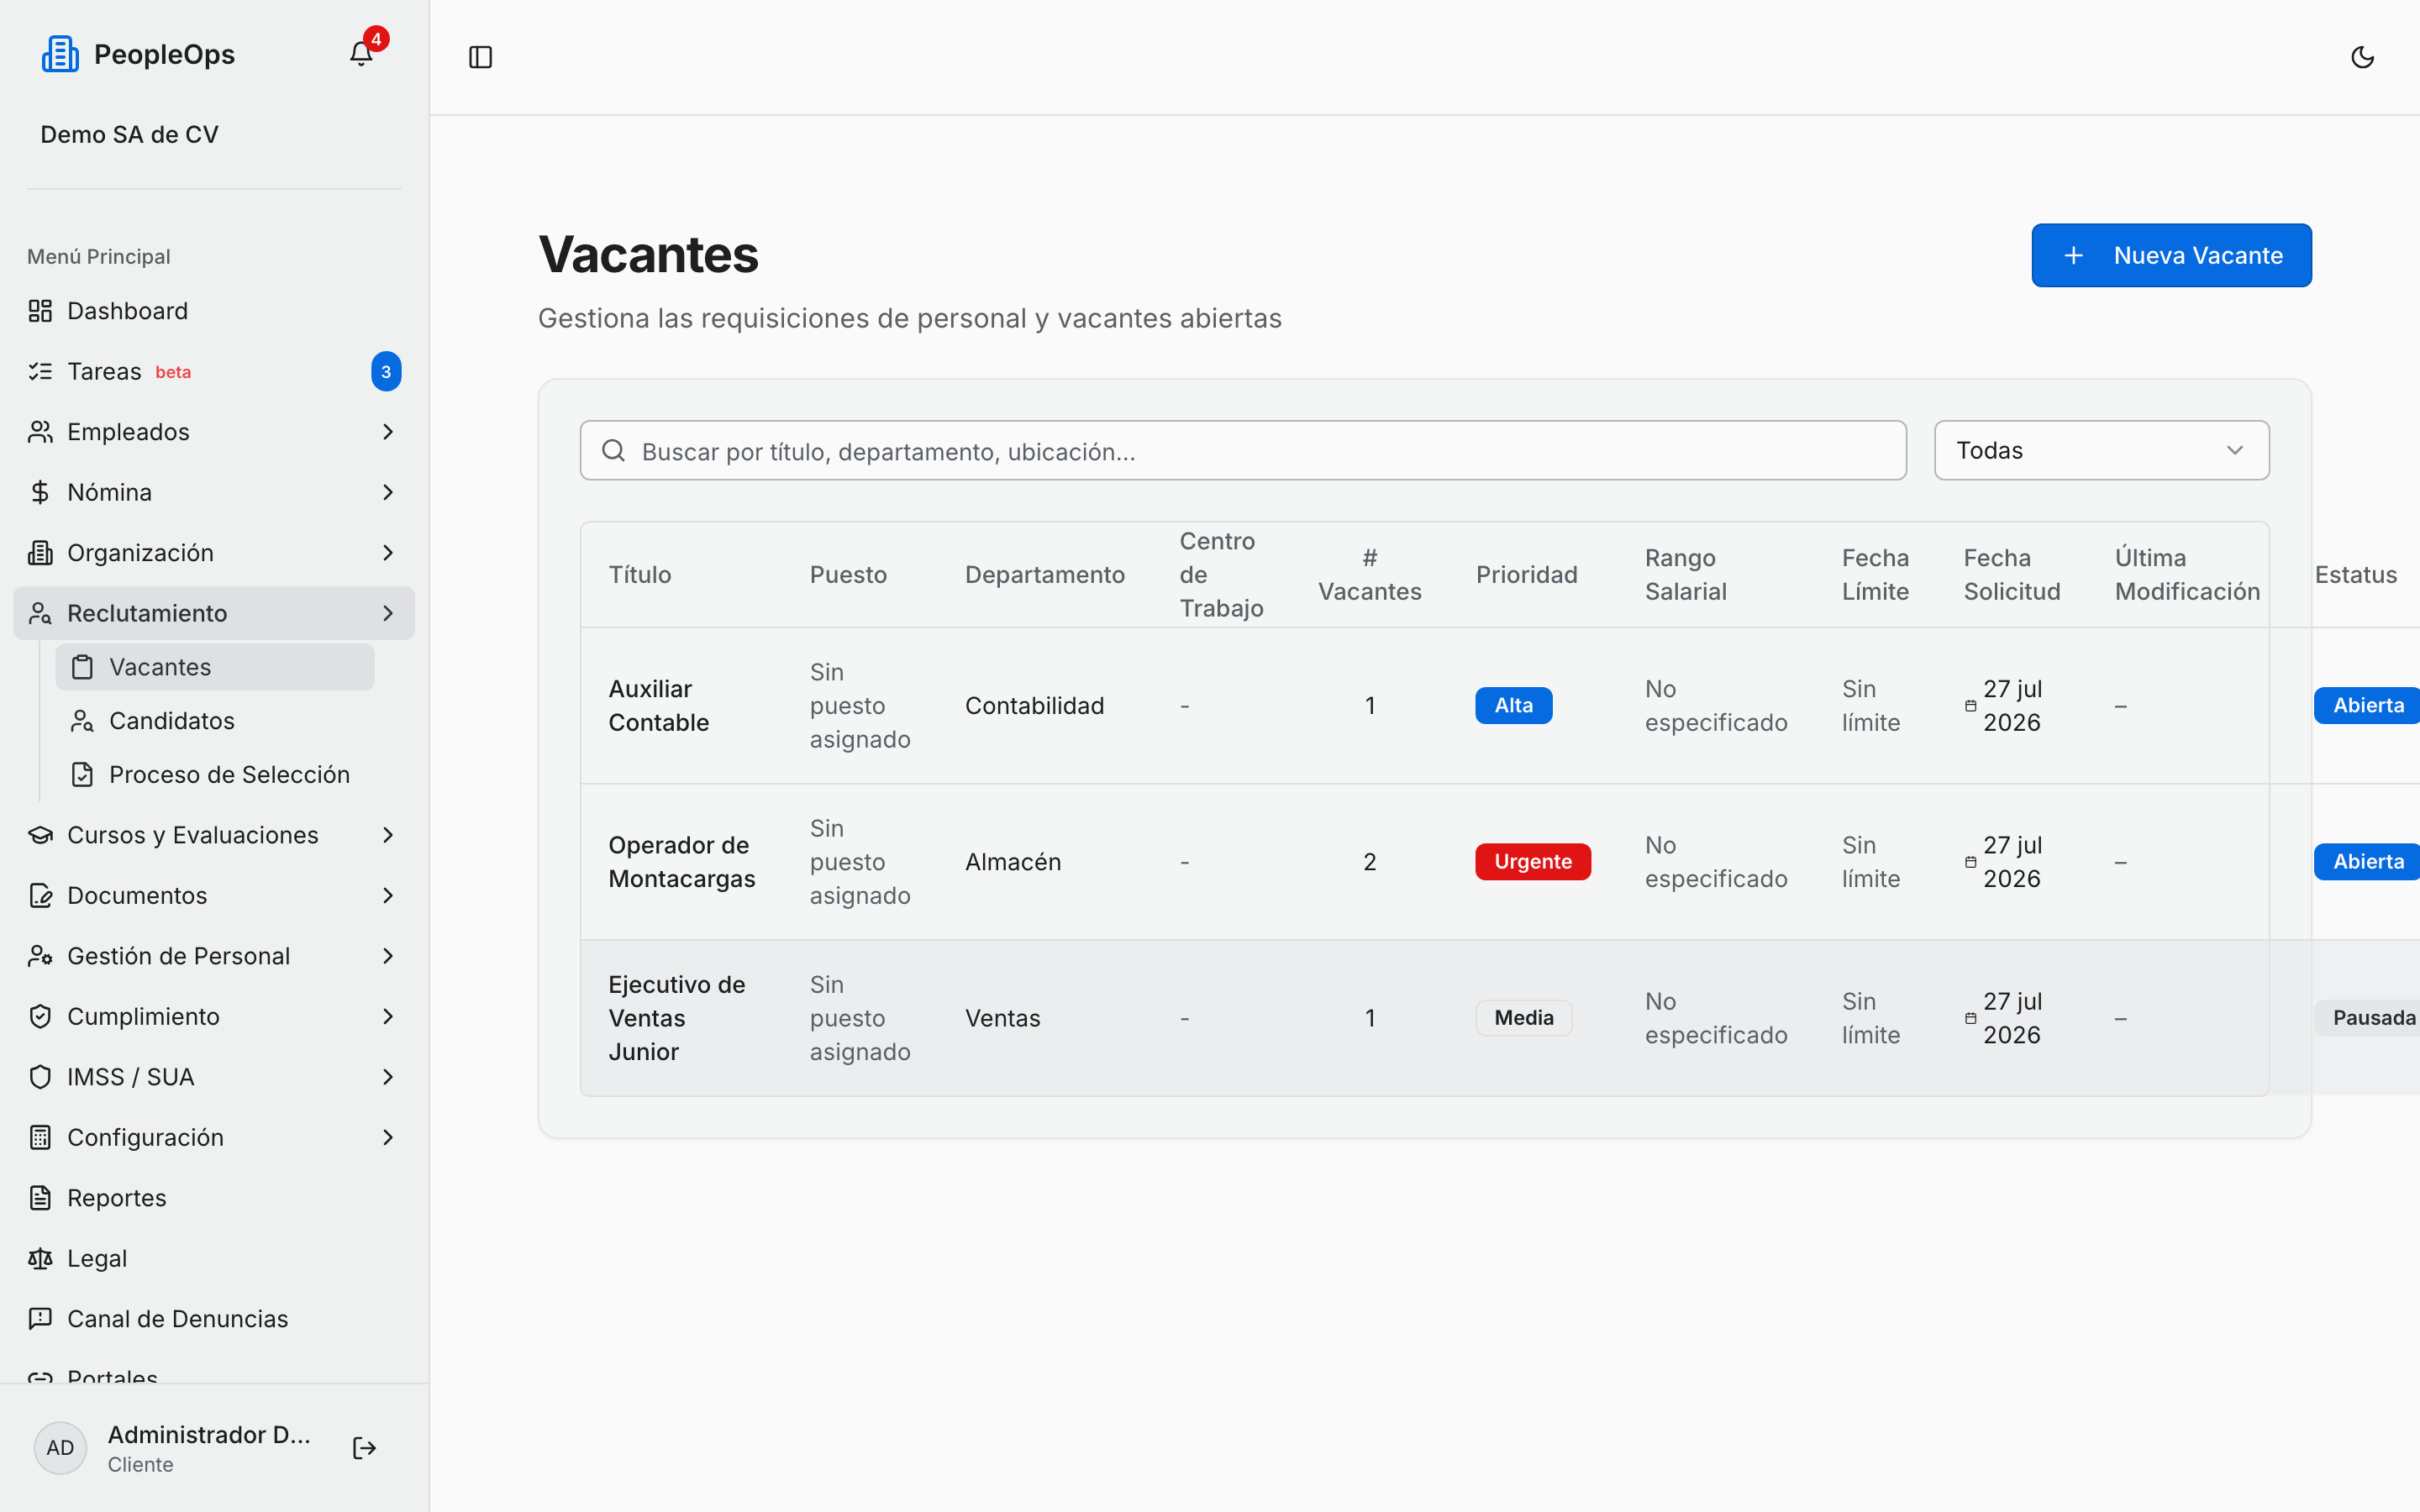Viewport: 2420px width, 1512px height.
Task: Click the Nómina dollar icon
Action: point(40,492)
